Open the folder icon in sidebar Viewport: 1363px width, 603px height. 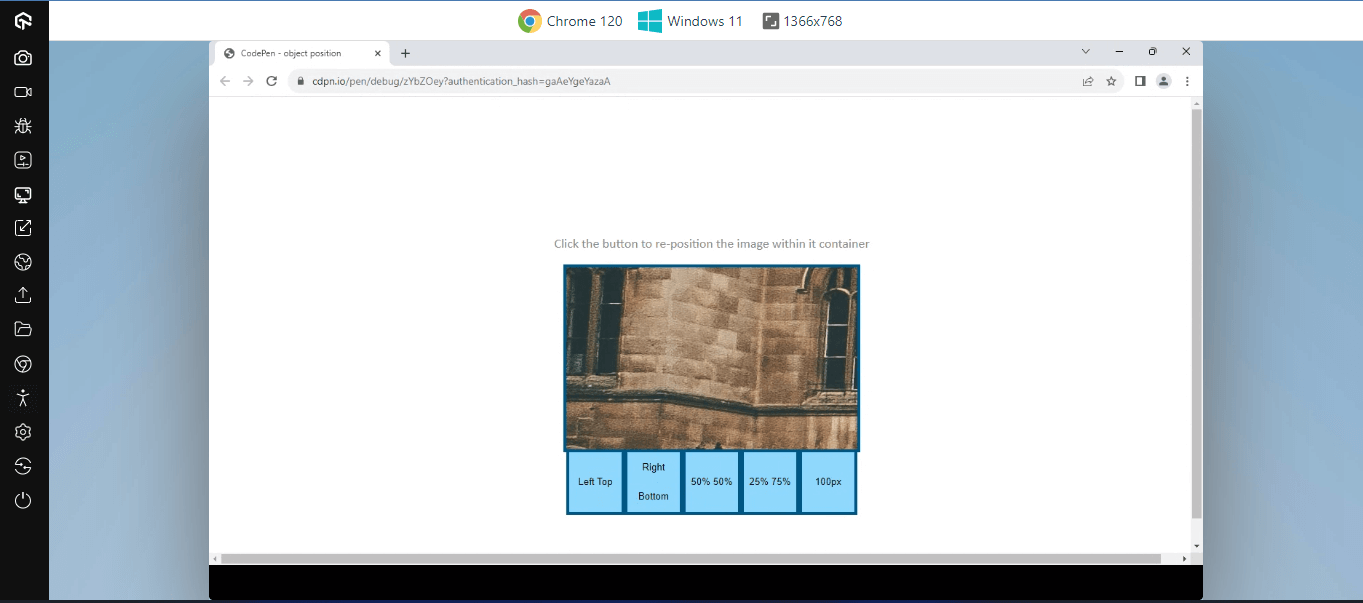23,330
